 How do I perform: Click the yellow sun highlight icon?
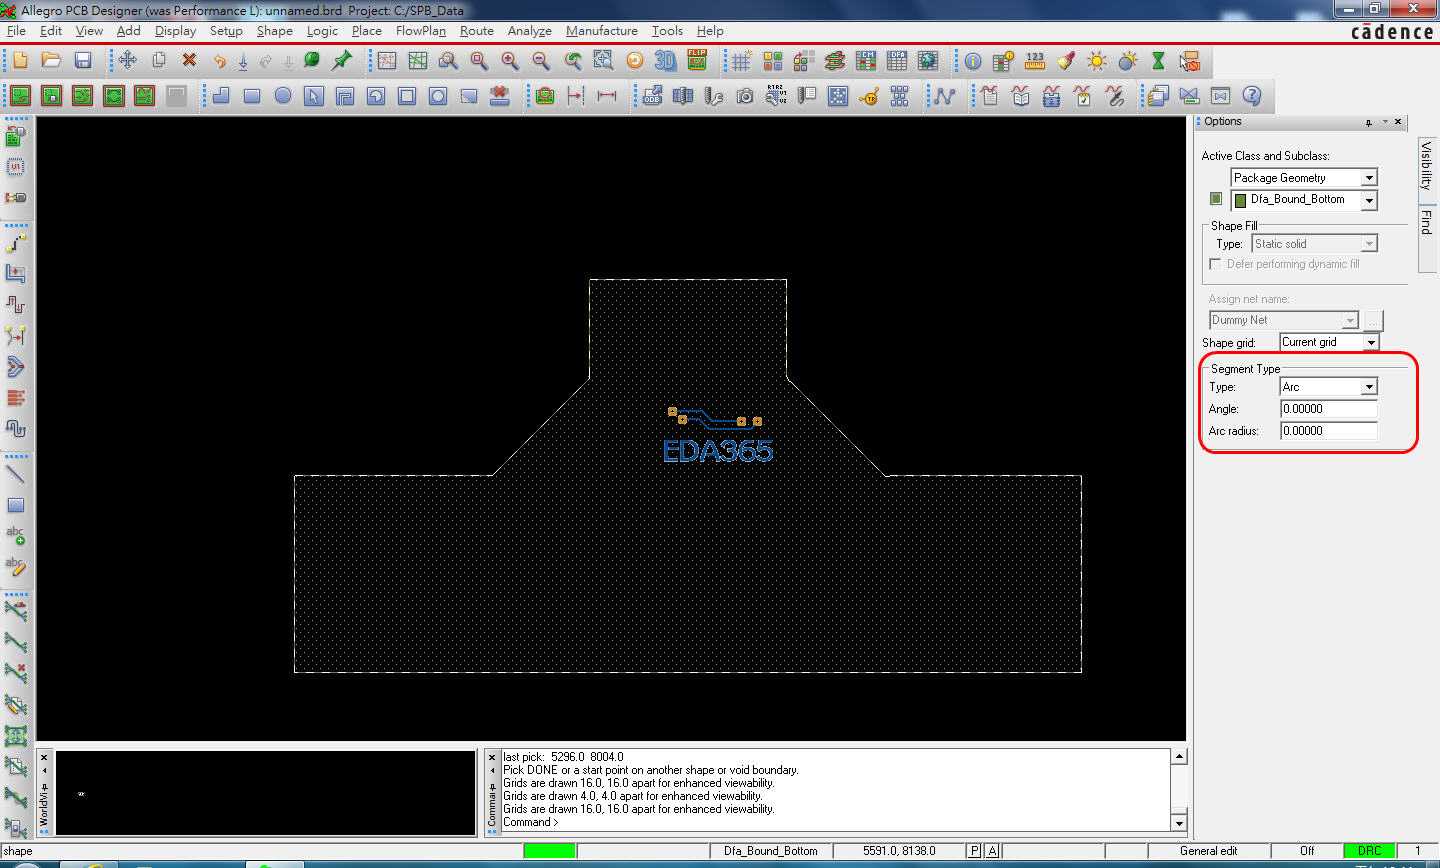click(1097, 61)
